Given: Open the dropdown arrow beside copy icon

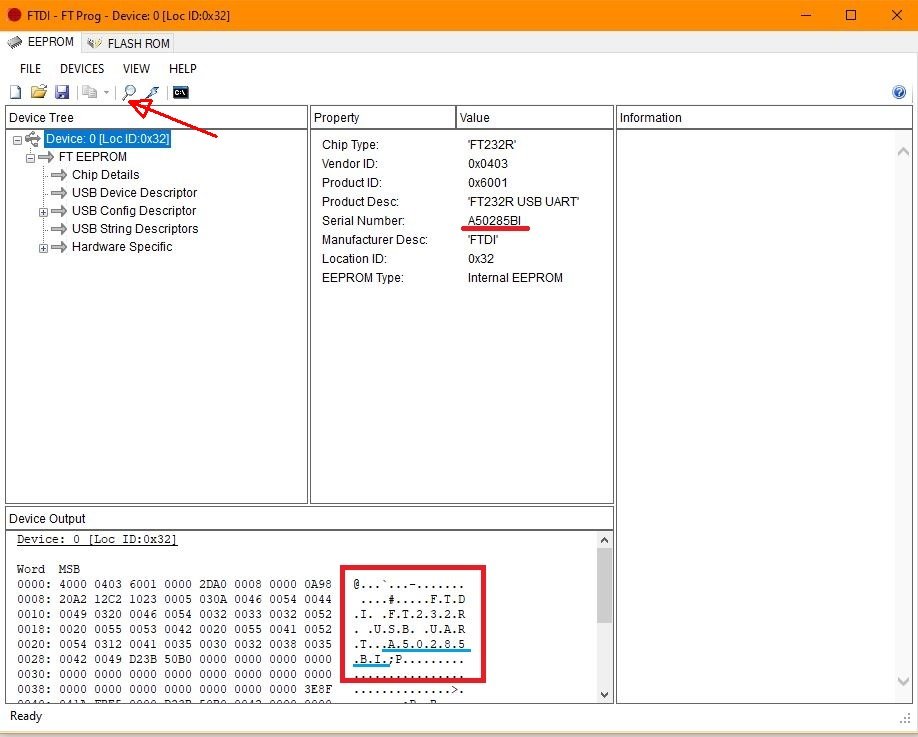Looking at the screenshot, I should pos(106,93).
